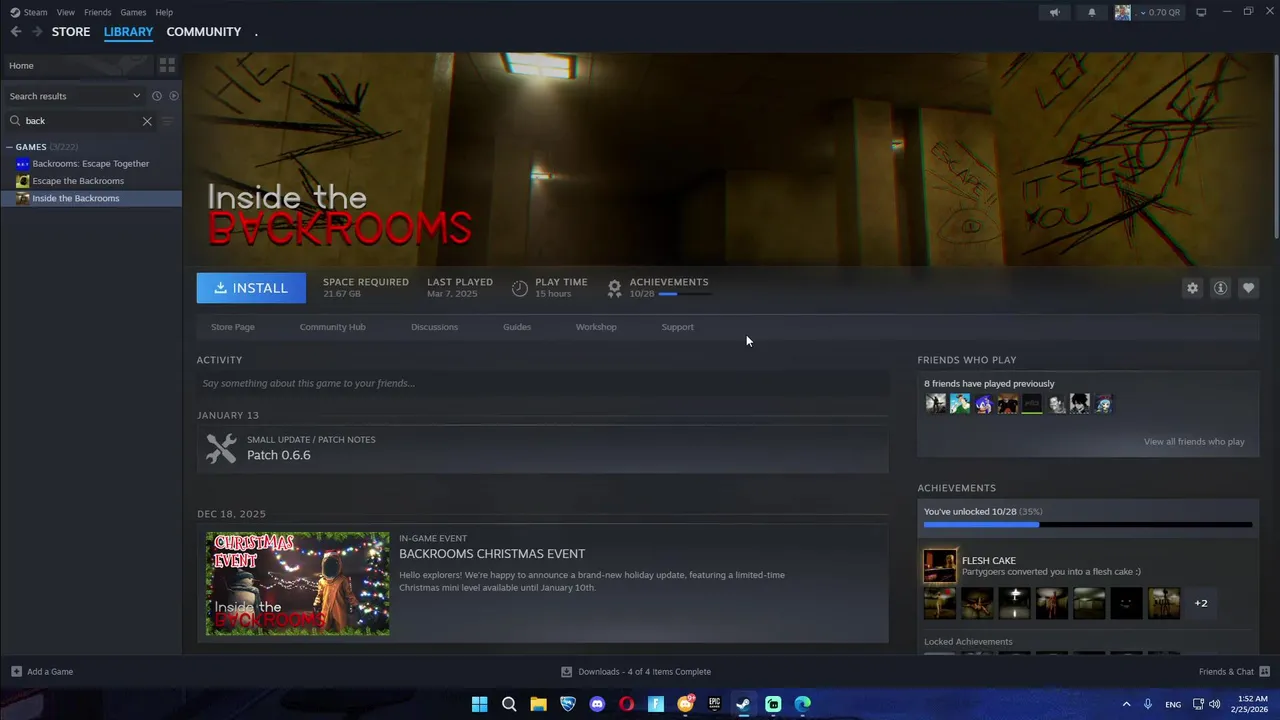Show the +2 more achievements
This screenshot has width=1280, height=720.
[1201, 603]
